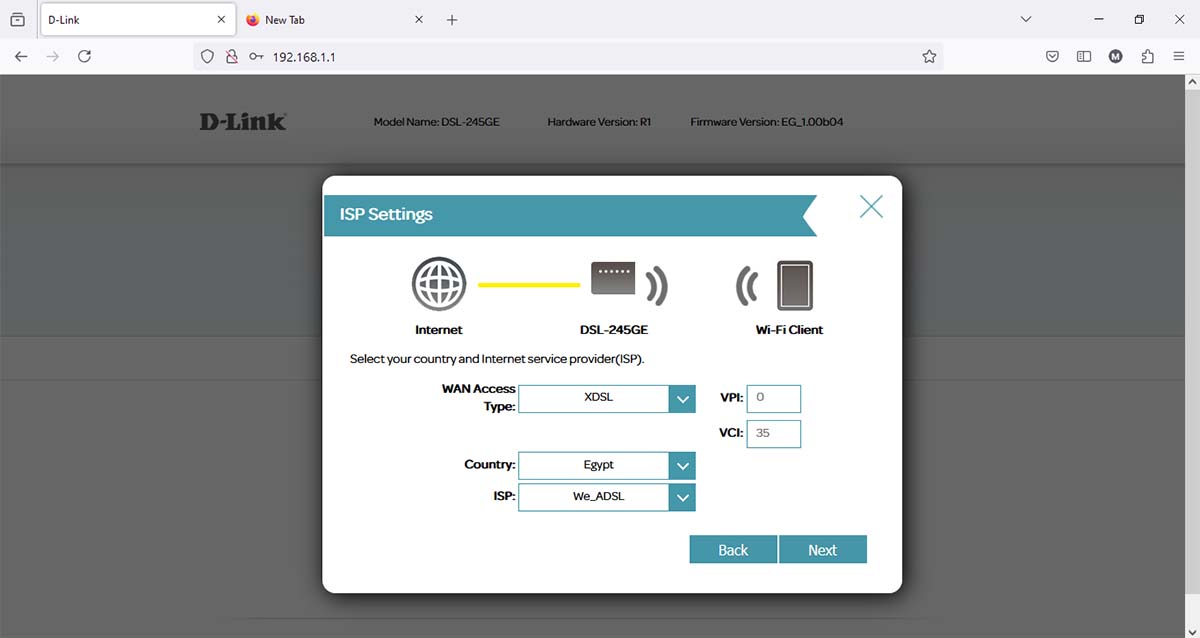Maximize or restore the browser window

1139,20
